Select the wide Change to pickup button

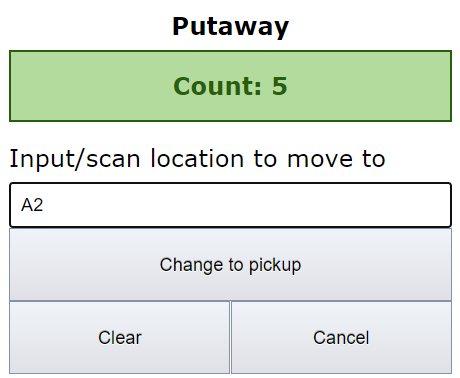230,265
